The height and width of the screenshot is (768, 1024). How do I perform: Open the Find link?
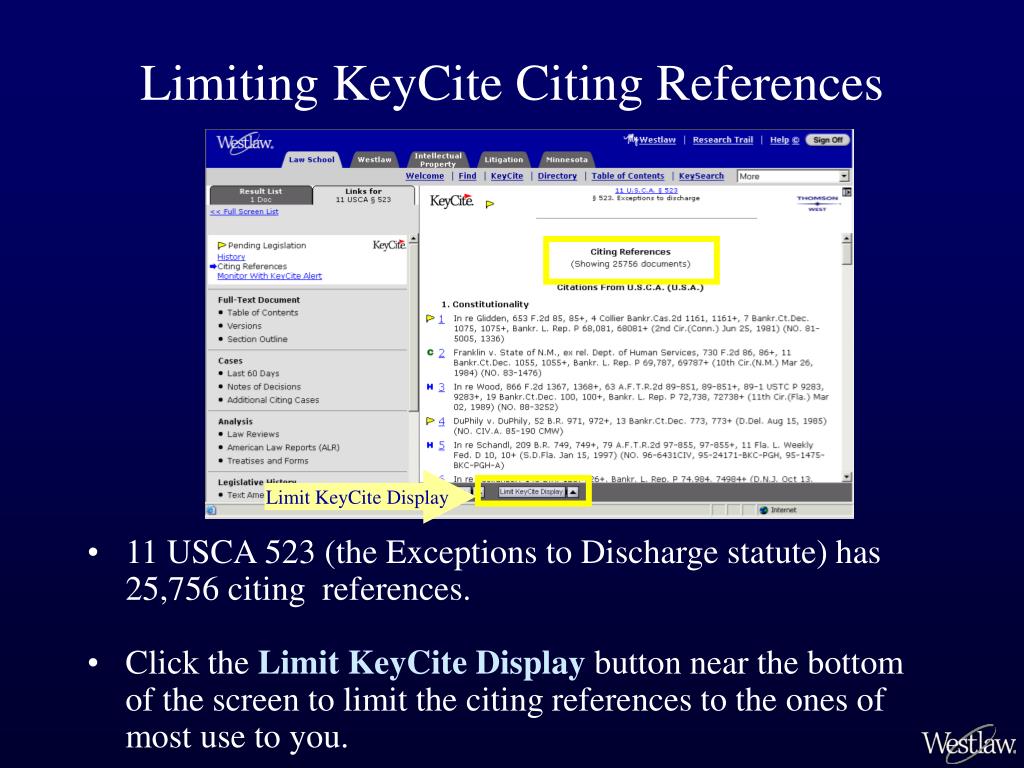(467, 176)
